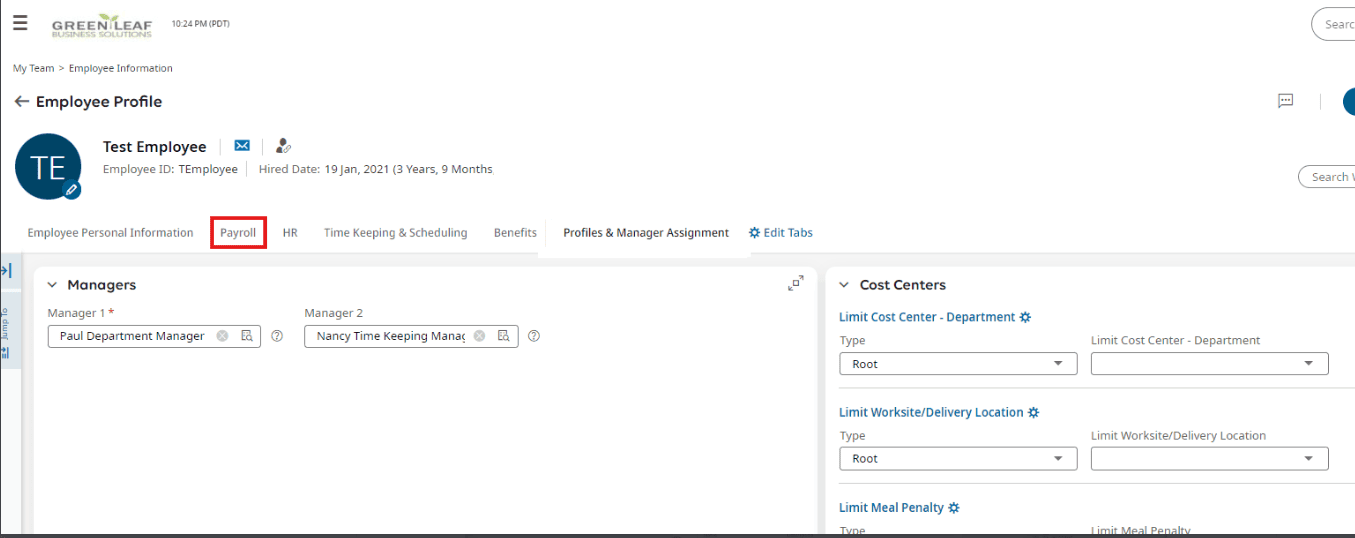Open the hamburger main menu
Viewport: 1355px width, 538px height.
pyautogui.click(x=20, y=24)
